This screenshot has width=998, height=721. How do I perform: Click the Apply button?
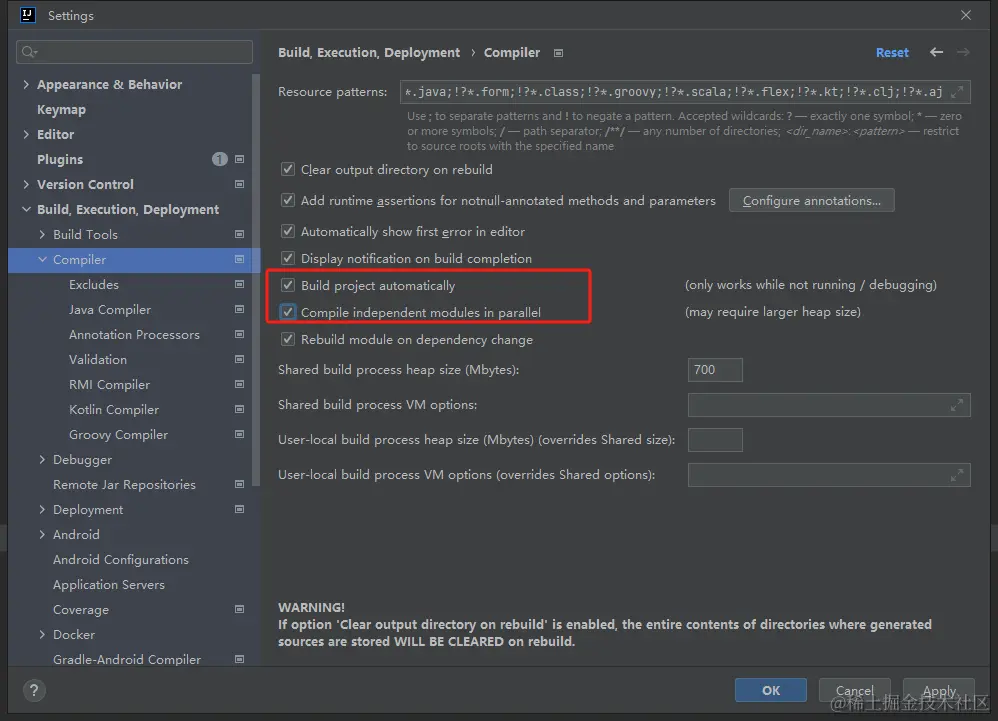click(939, 690)
